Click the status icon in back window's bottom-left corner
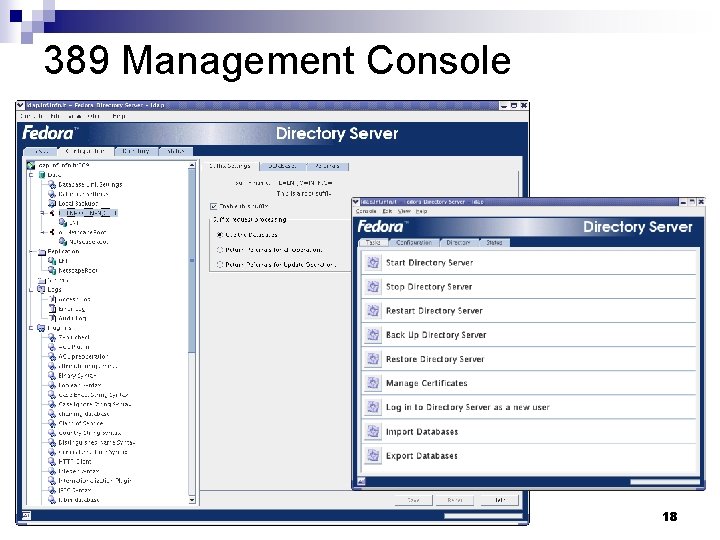This screenshot has height=540, width=720. click(x=26, y=516)
